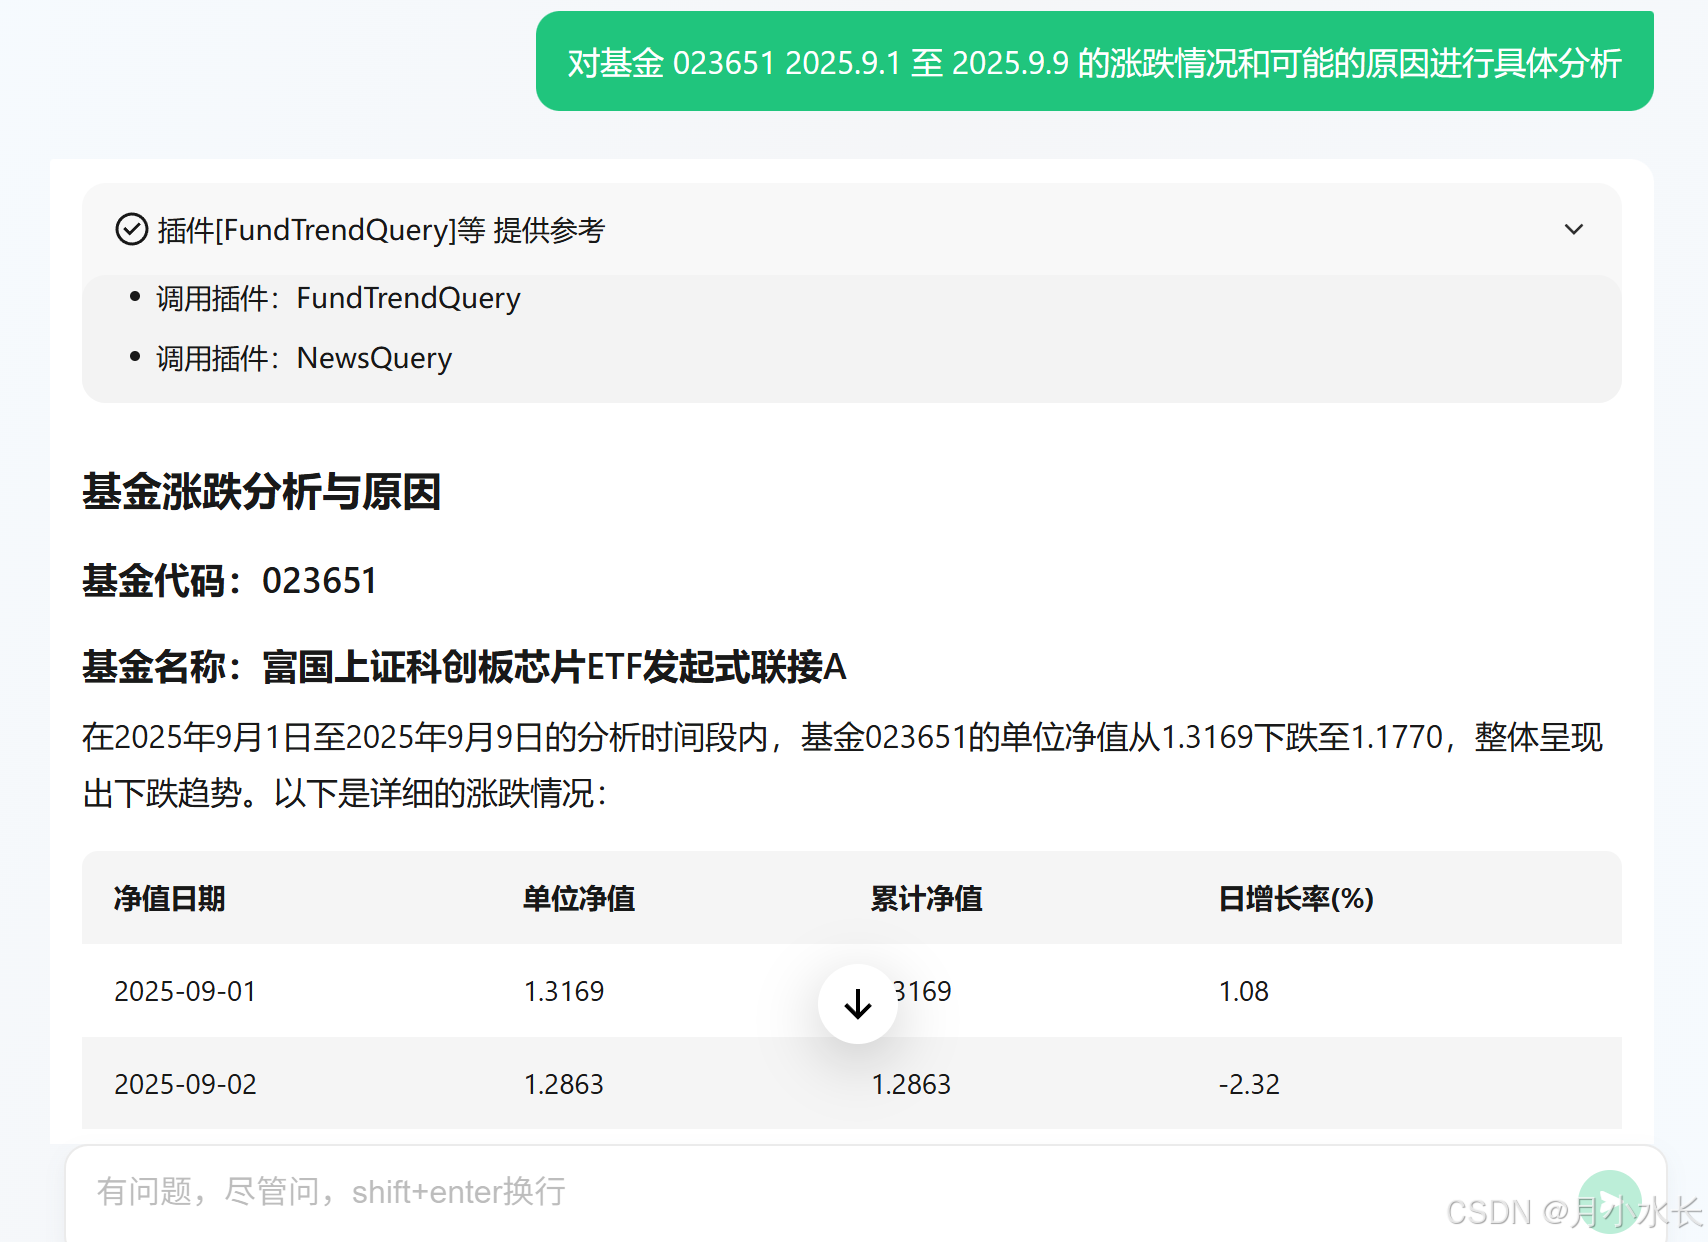This screenshot has height=1242, width=1708.
Task: Click the checkmark icon beside plugin FundTrendQuery
Action: point(132,230)
